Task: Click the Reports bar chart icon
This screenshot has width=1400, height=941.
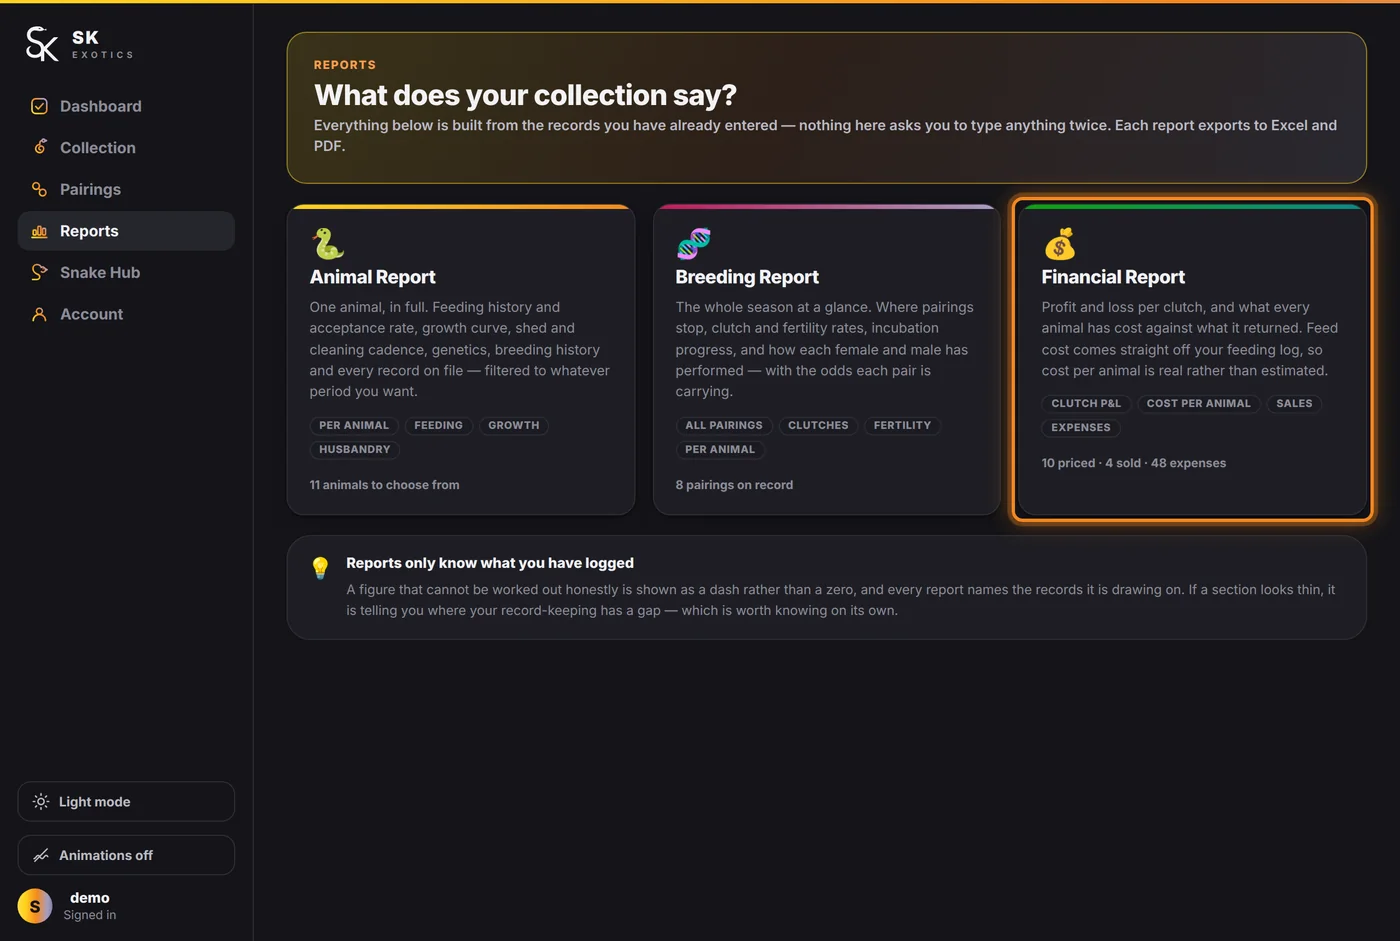Action: (x=39, y=231)
